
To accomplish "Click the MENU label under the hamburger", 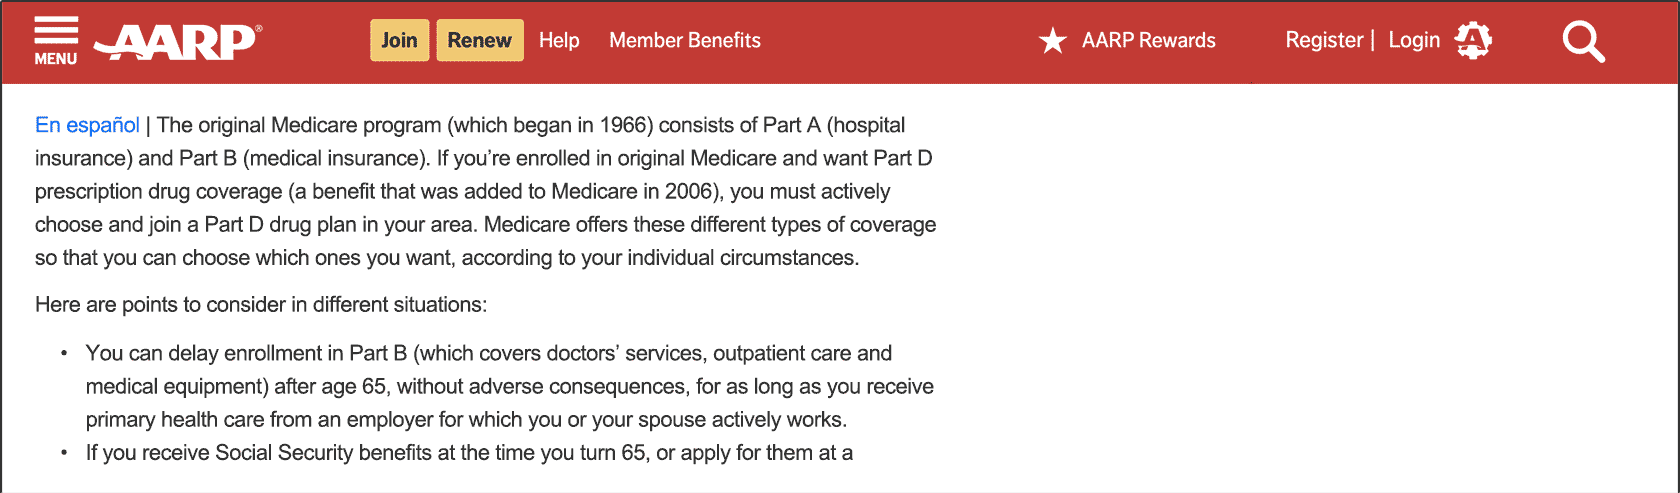I will point(56,59).
